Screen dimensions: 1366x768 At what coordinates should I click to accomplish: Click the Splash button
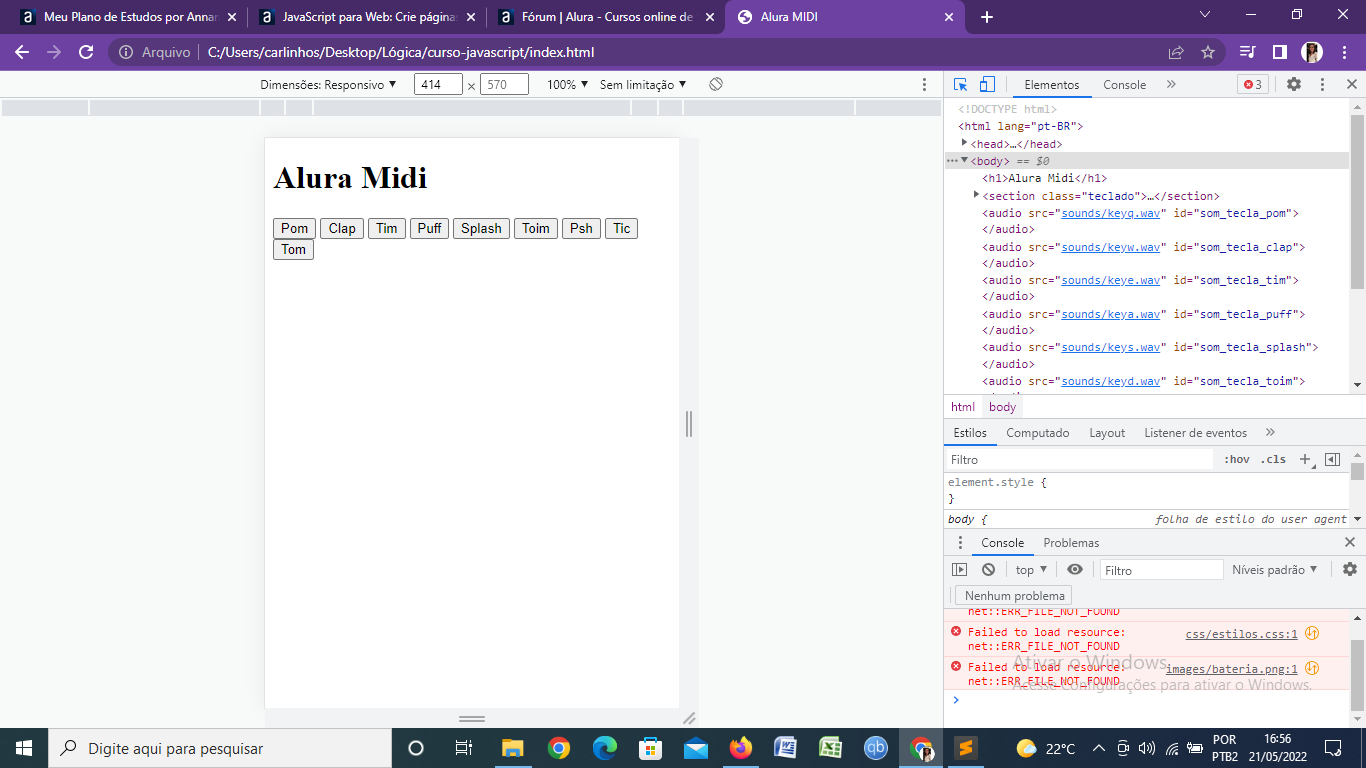coord(481,229)
